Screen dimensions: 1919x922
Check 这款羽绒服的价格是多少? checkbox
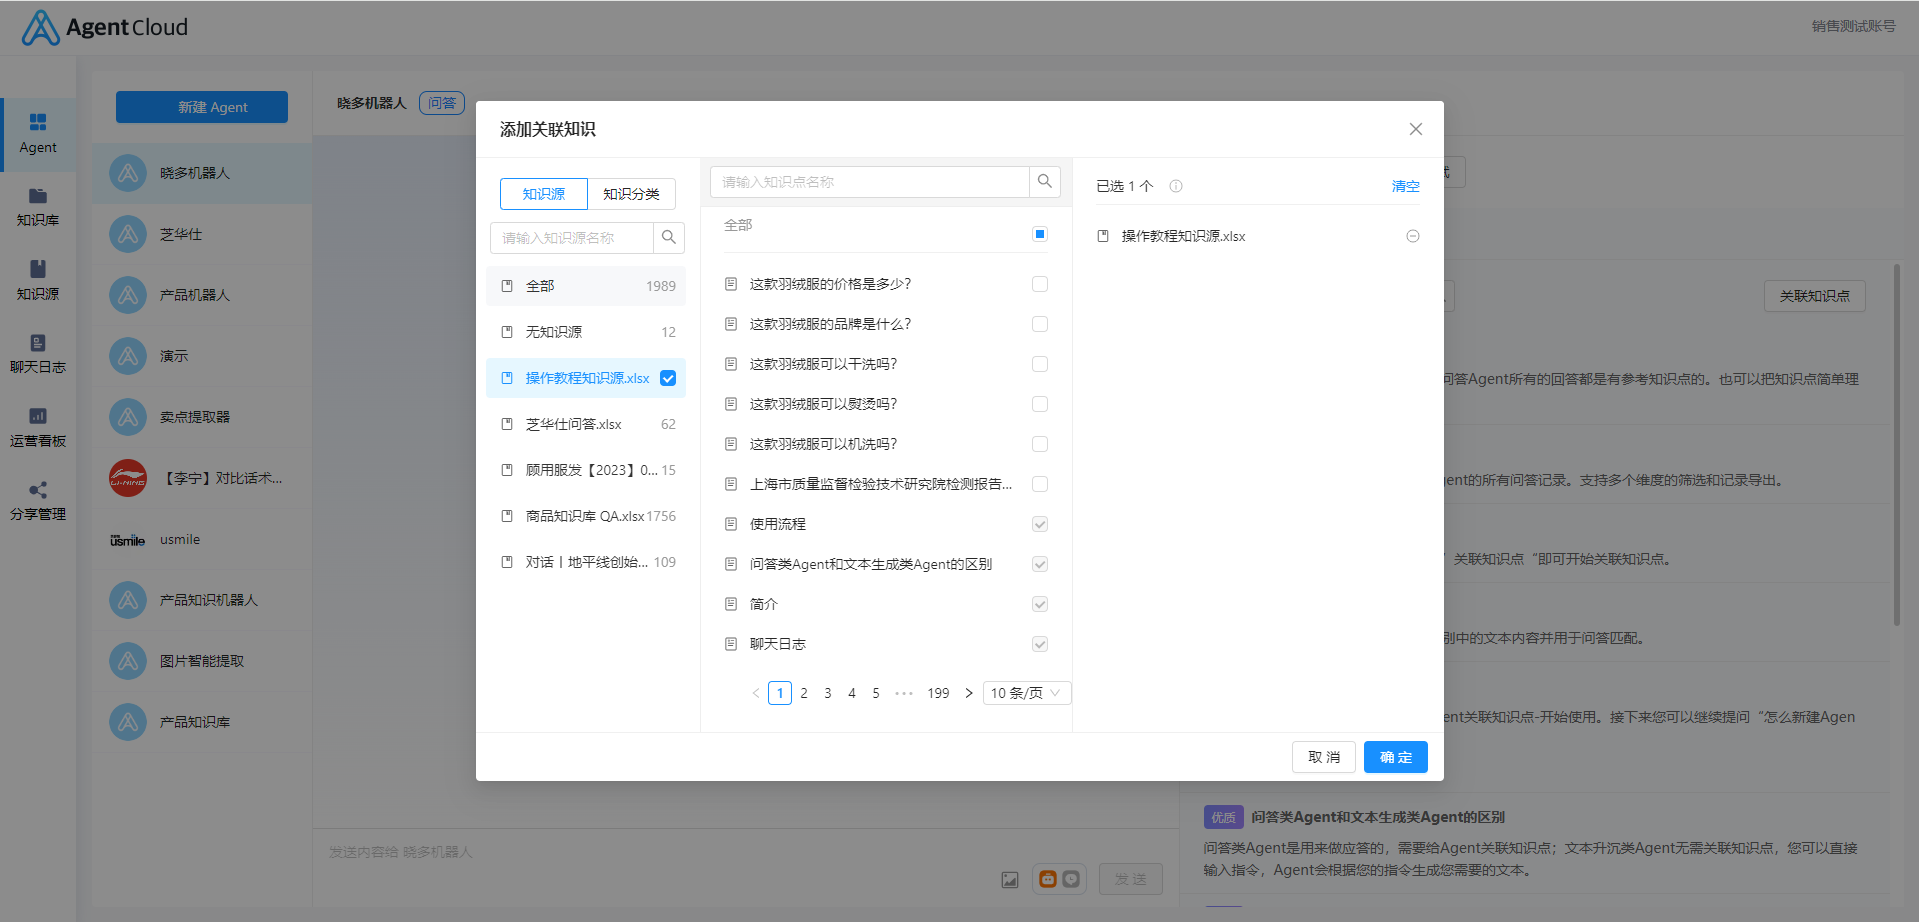point(1040,284)
